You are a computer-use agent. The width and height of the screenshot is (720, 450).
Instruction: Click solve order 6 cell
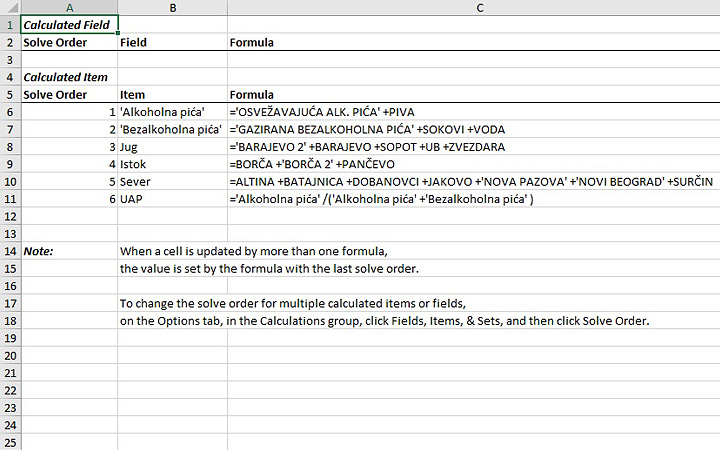pyautogui.click(x=69, y=199)
